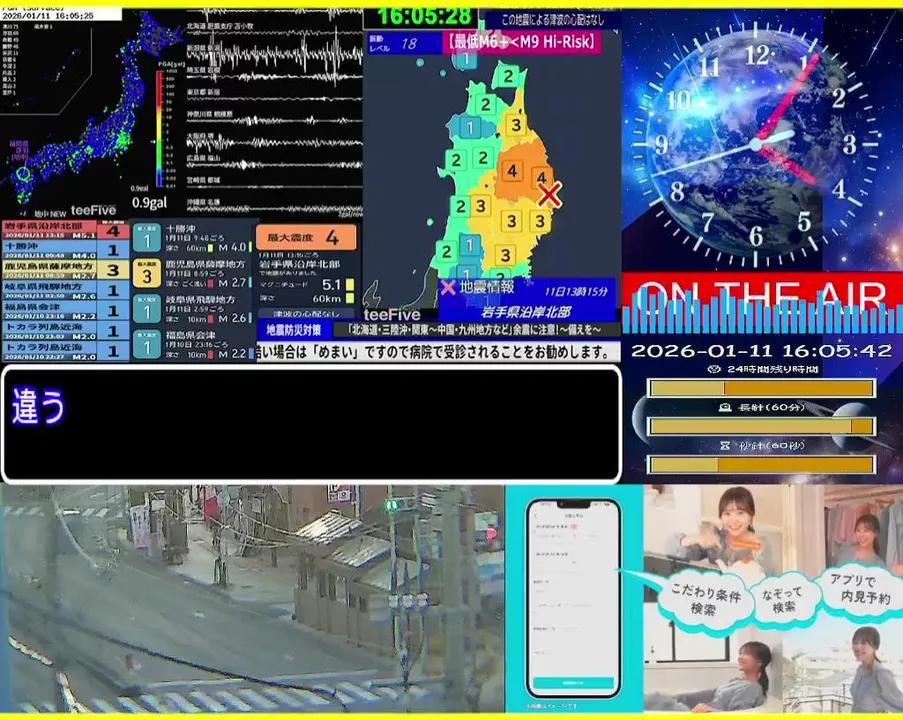Viewport: 903px width, 720px height.
Task: Click the アプリで内見予約 speech bubble
Action: pos(860,589)
